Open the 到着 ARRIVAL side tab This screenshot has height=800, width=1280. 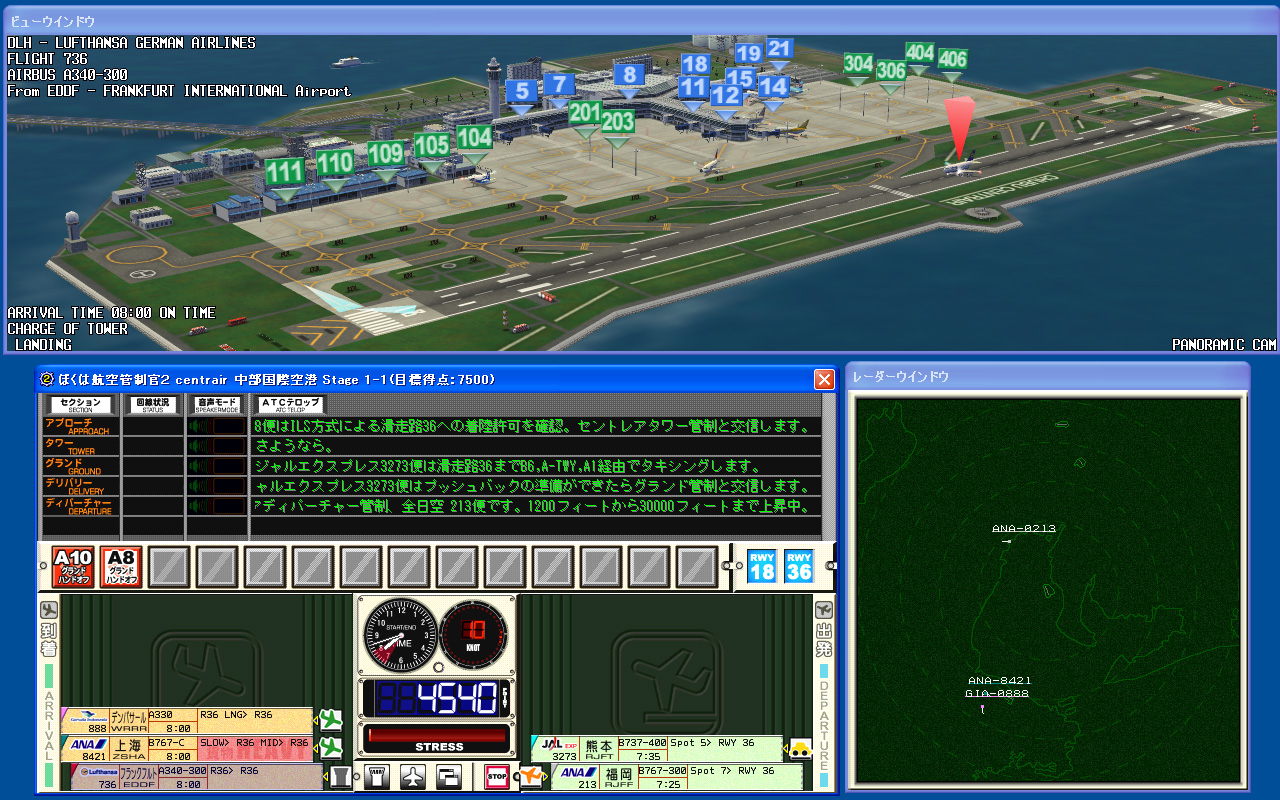pos(48,693)
